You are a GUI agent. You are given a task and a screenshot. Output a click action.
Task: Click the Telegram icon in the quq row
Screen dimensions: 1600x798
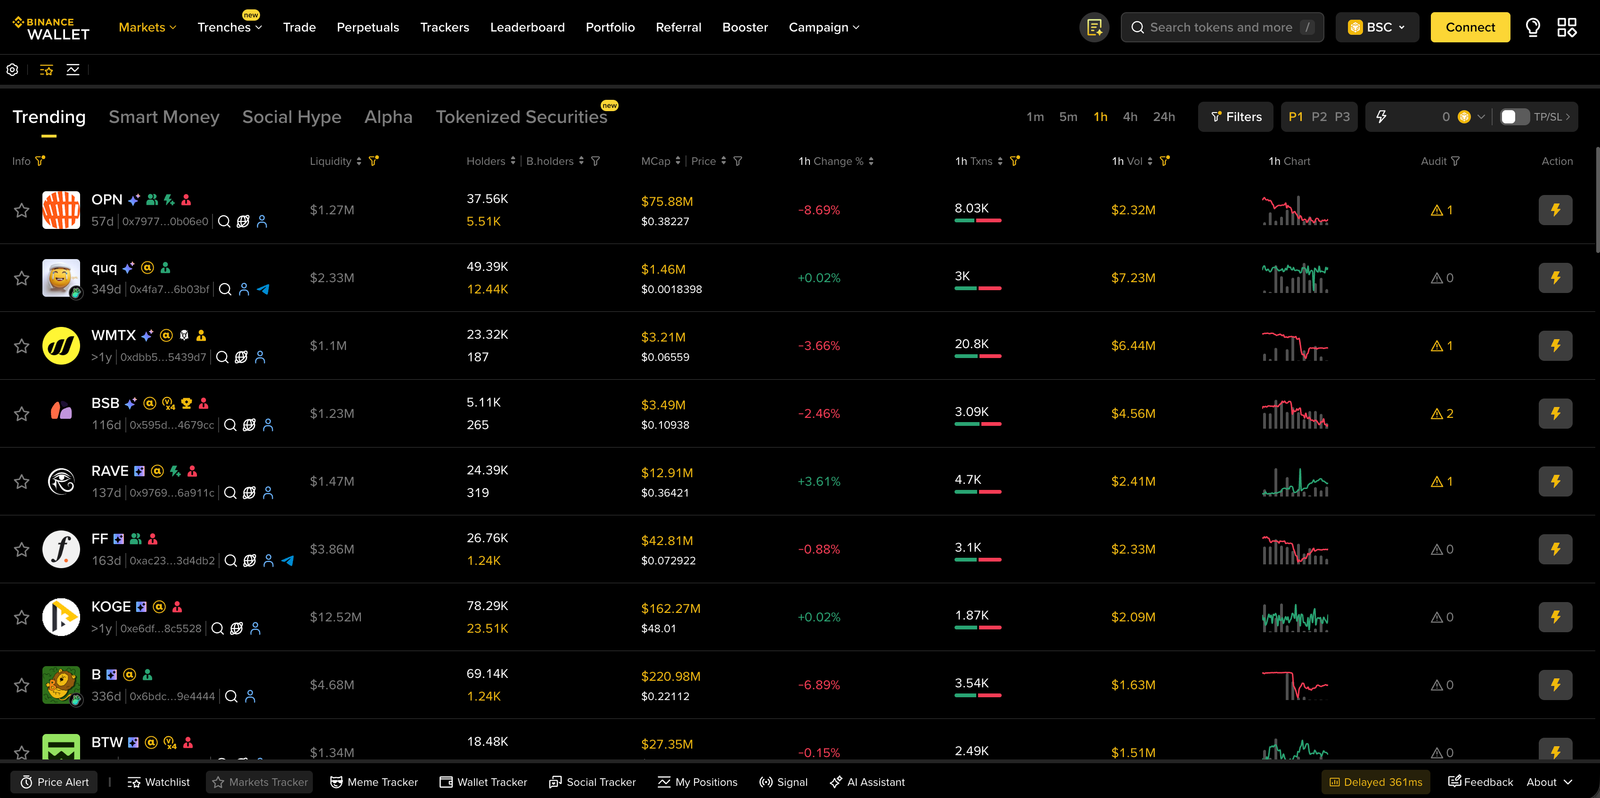coord(263,290)
